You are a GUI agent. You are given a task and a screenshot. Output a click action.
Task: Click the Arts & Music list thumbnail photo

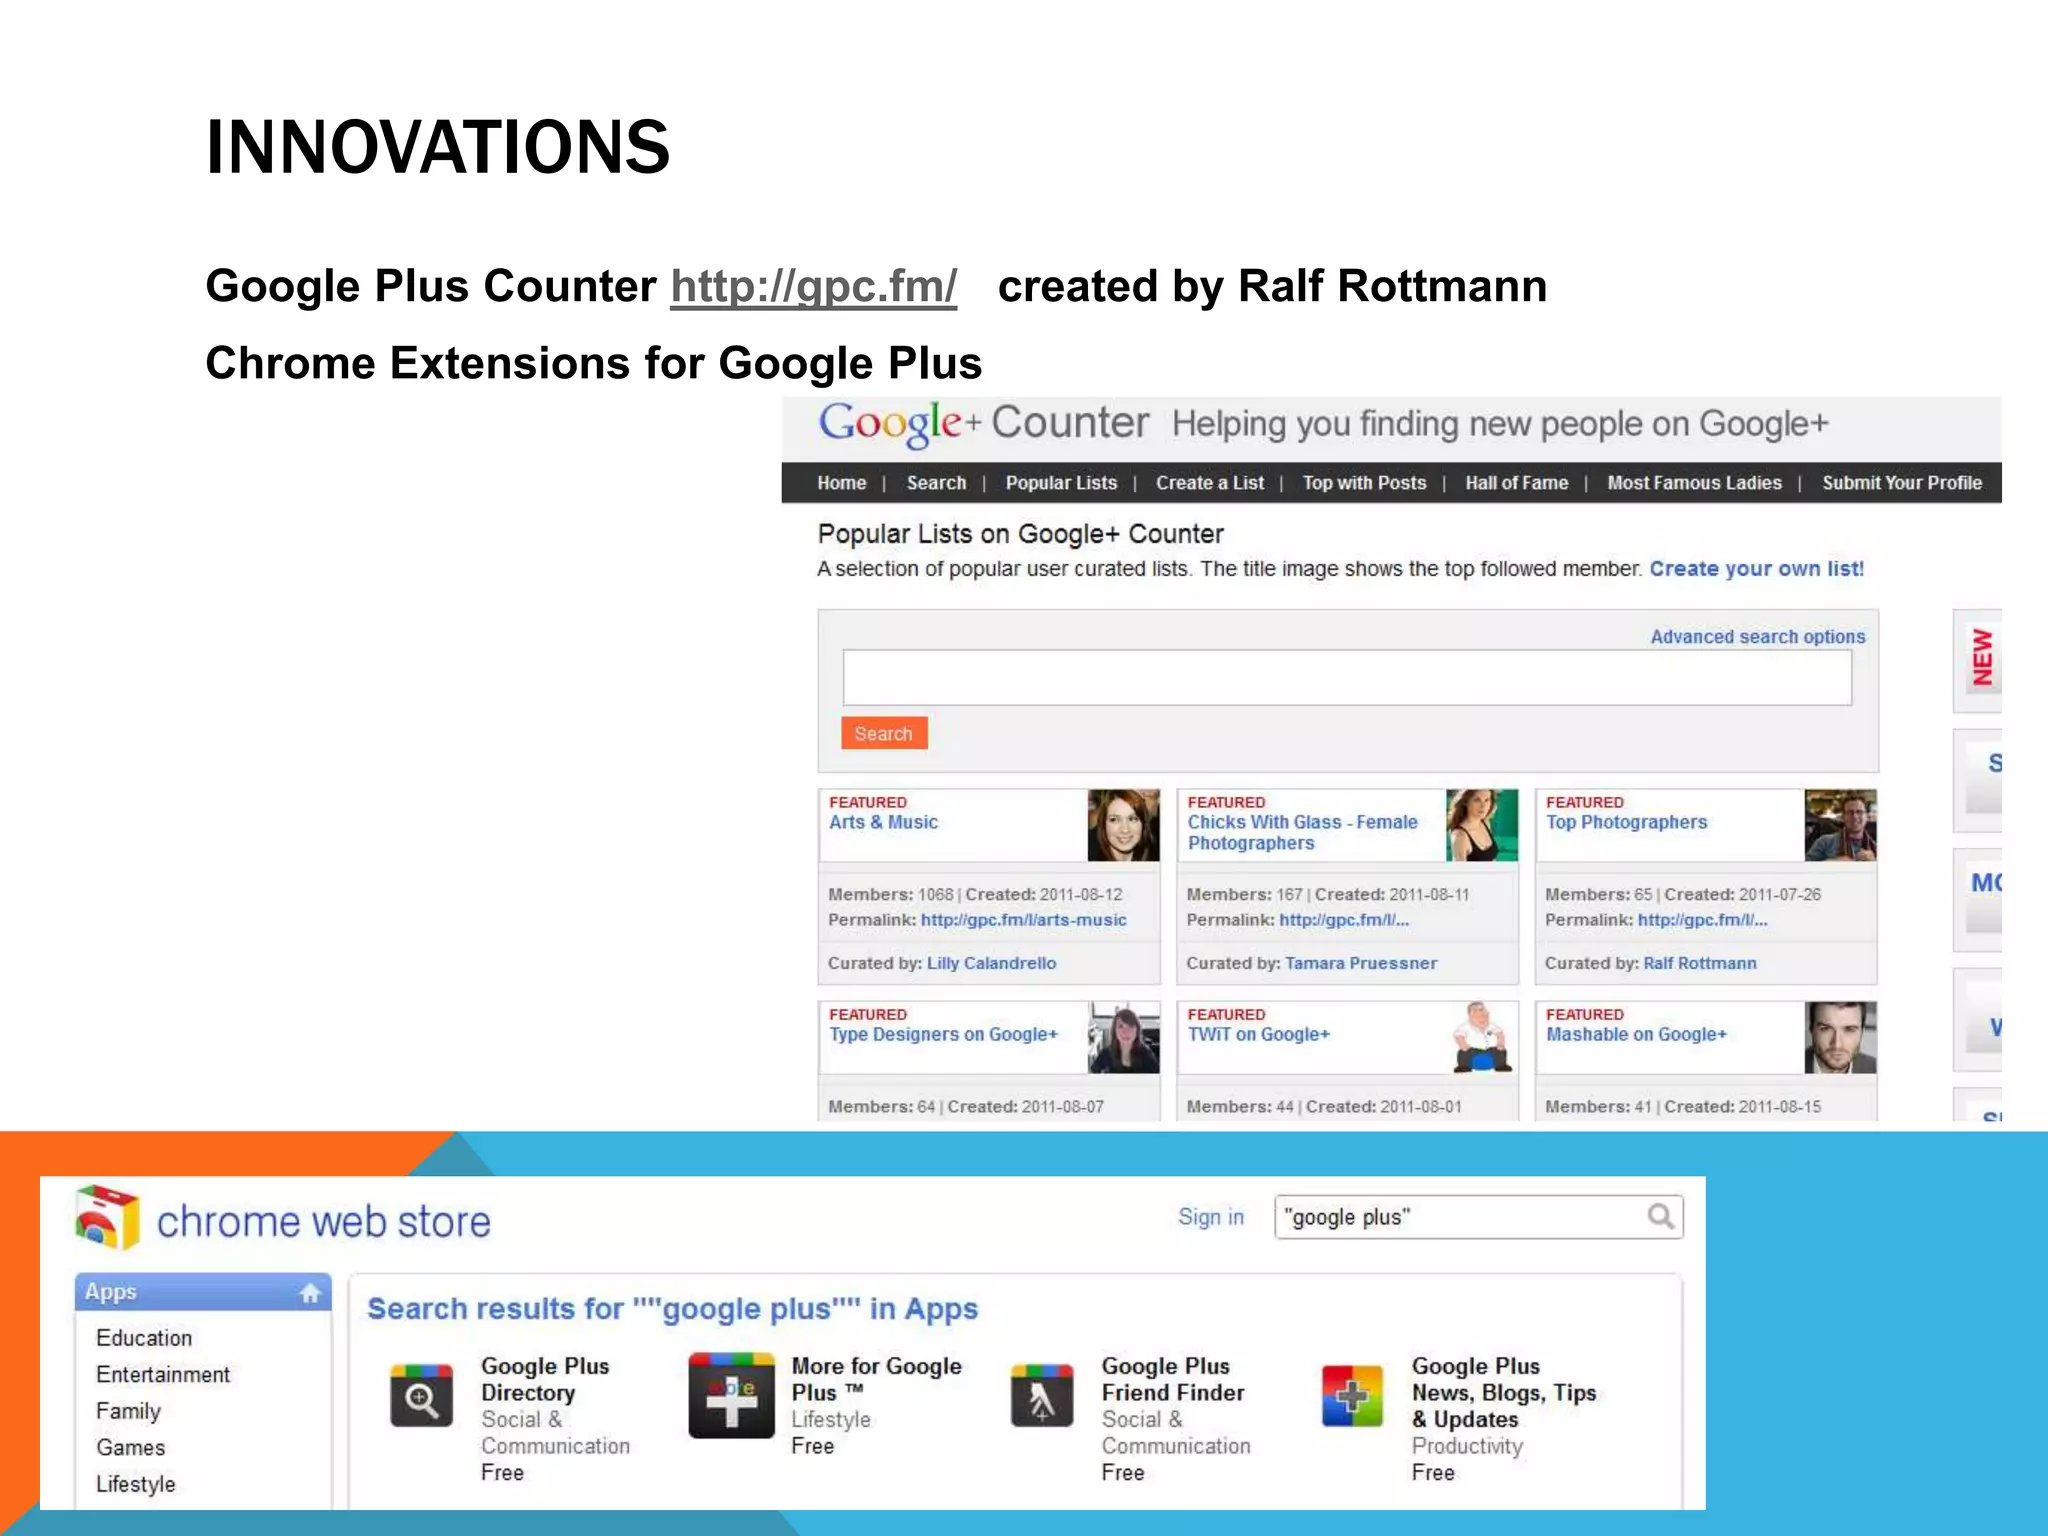(1123, 825)
